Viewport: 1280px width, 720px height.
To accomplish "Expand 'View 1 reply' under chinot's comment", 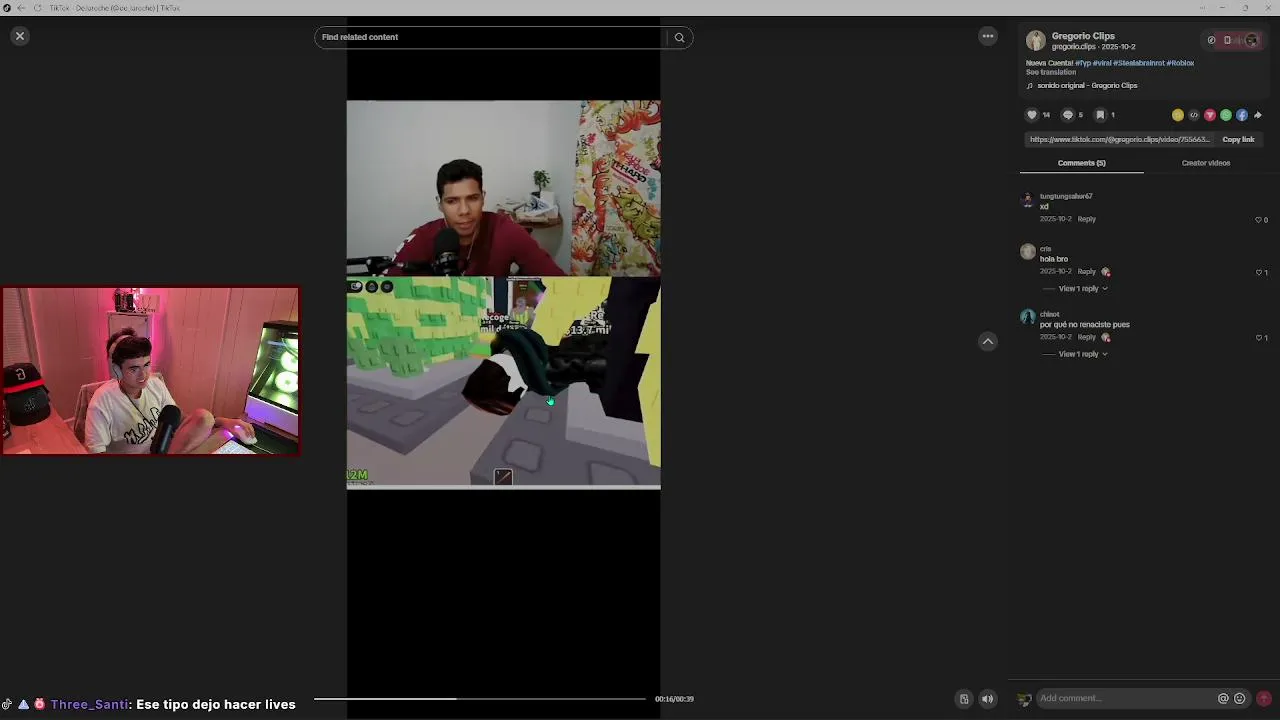I will (x=1083, y=354).
